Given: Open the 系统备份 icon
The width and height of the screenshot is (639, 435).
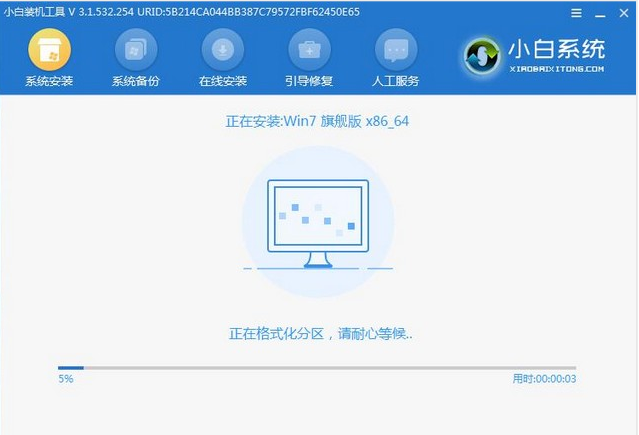Looking at the screenshot, I should [136, 50].
